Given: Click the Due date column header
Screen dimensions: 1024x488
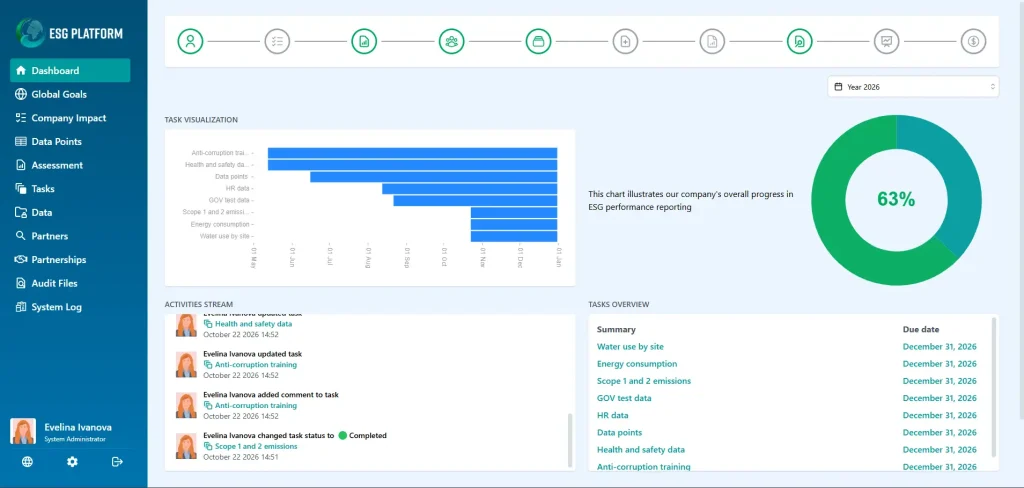Looking at the screenshot, I should (x=921, y=329).
